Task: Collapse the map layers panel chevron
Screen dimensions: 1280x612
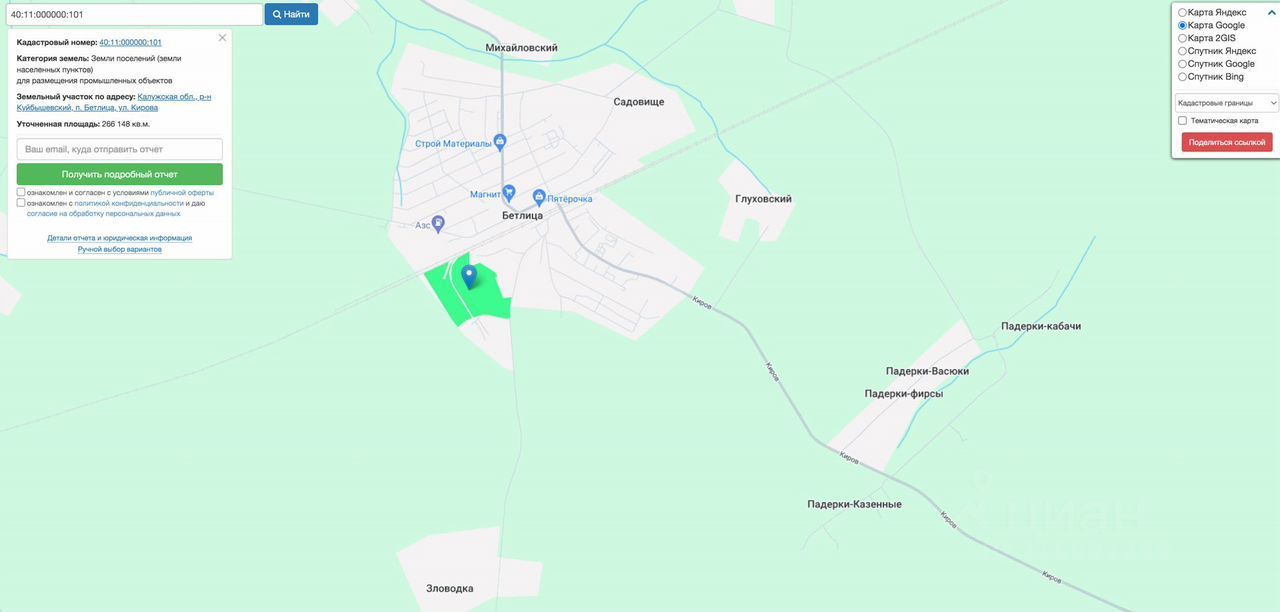Action: tap(1272, 12)
